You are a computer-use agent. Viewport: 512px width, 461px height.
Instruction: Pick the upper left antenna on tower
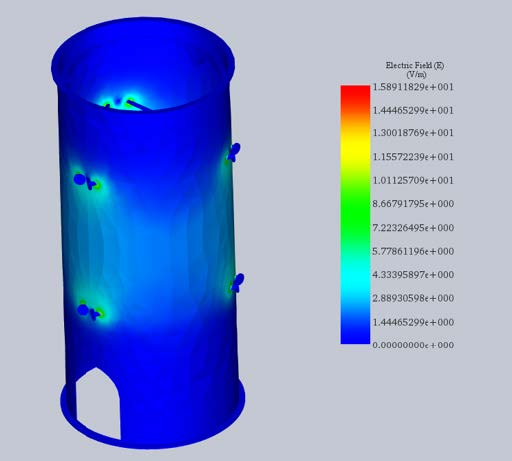click(x=86, y=181)
